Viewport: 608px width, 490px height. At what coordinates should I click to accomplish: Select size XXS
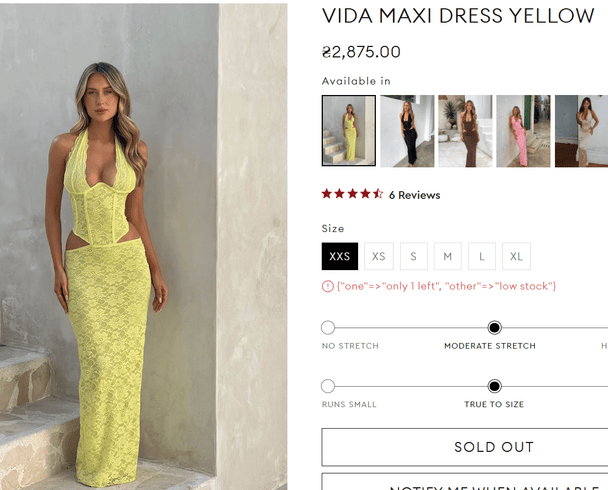coord(340,256)
